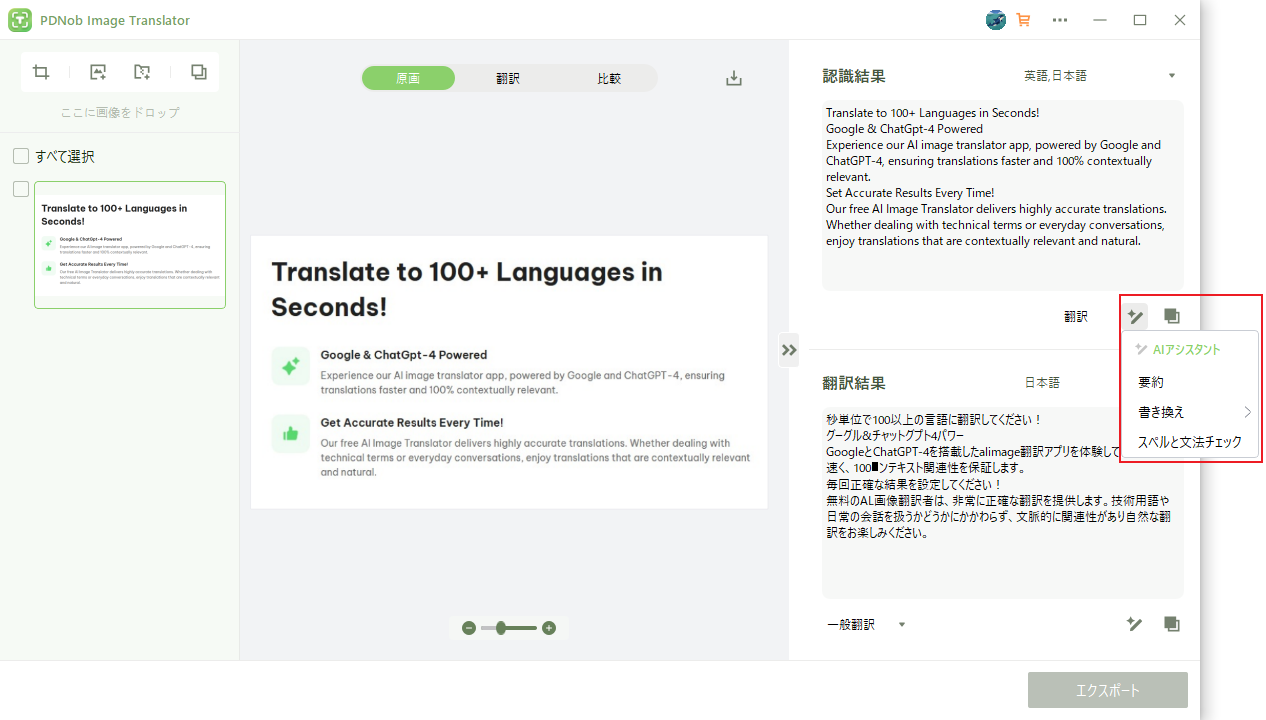Open the Add Image import icon
The width and height of the screenshot is (1266, 720).
point(97,71)
